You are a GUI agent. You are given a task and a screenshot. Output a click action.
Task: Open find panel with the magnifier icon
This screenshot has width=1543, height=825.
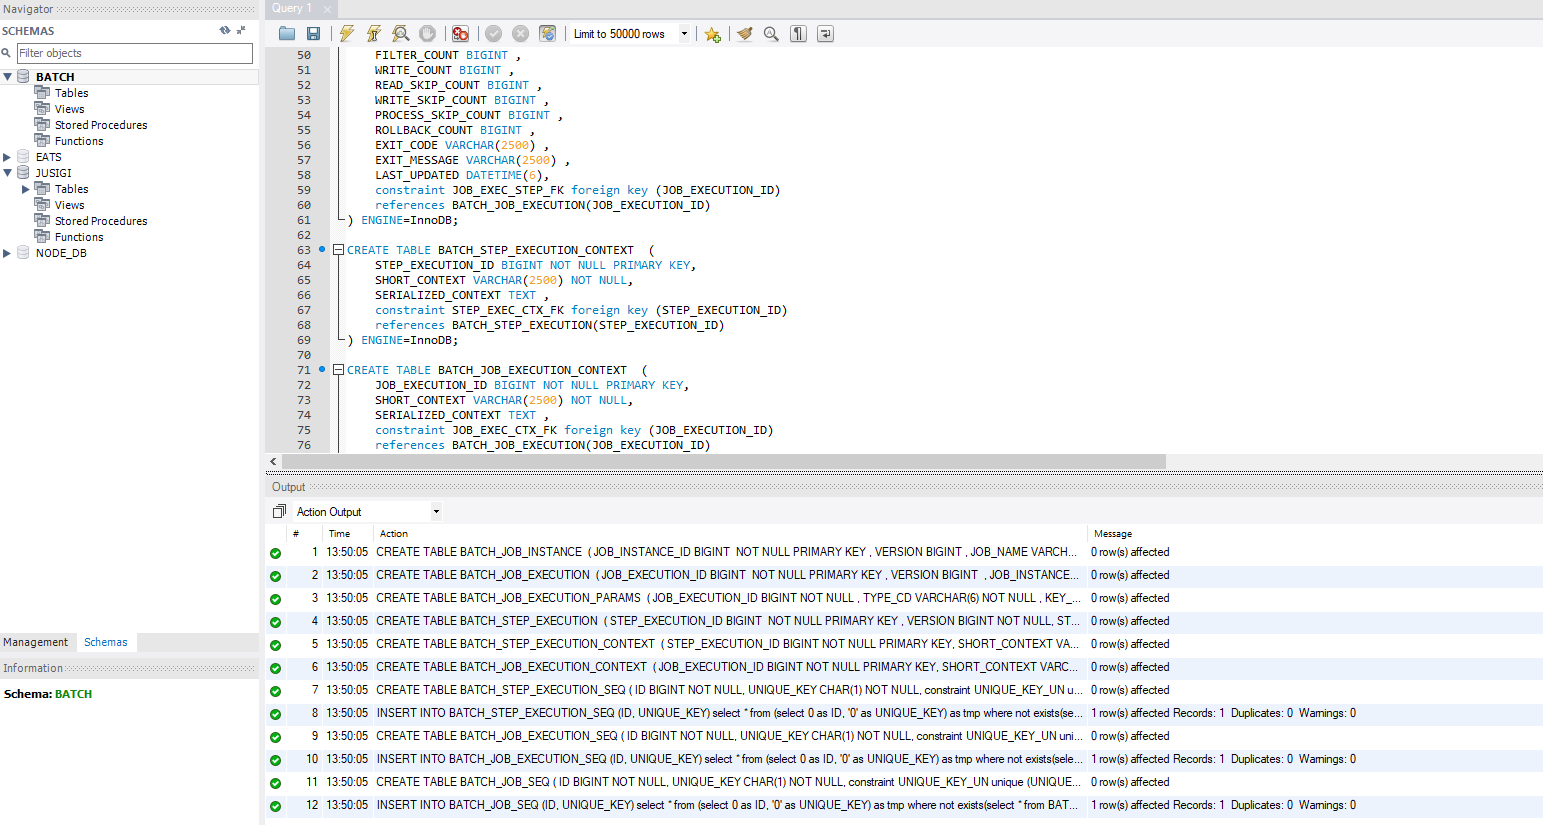771,34
